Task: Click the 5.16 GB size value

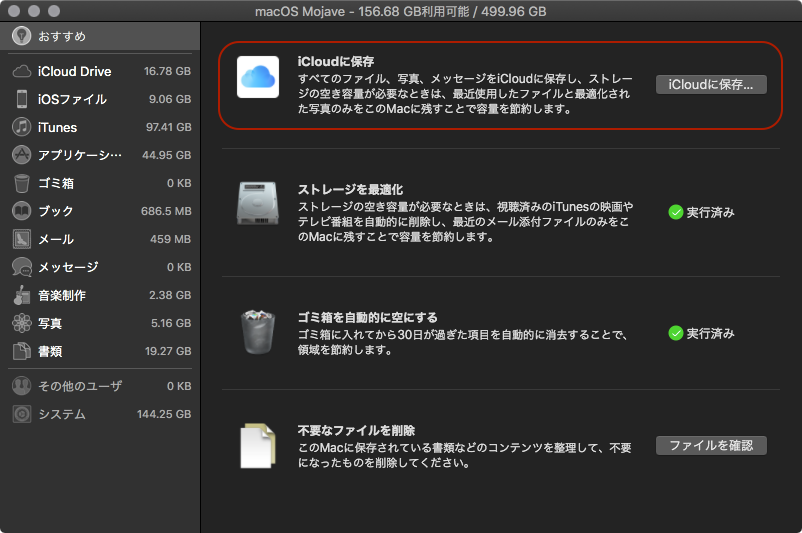Action: 171,323
